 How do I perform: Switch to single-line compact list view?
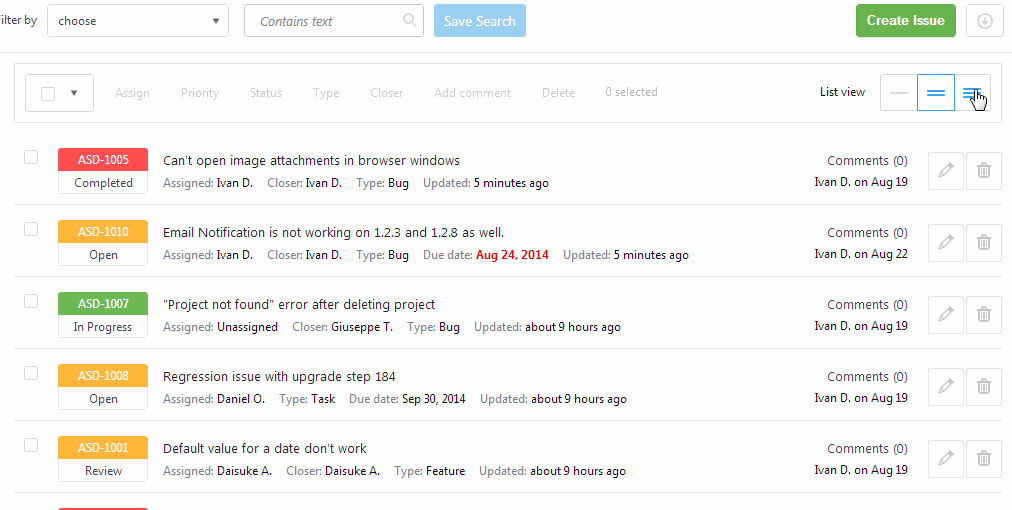(x=898, y=93)
